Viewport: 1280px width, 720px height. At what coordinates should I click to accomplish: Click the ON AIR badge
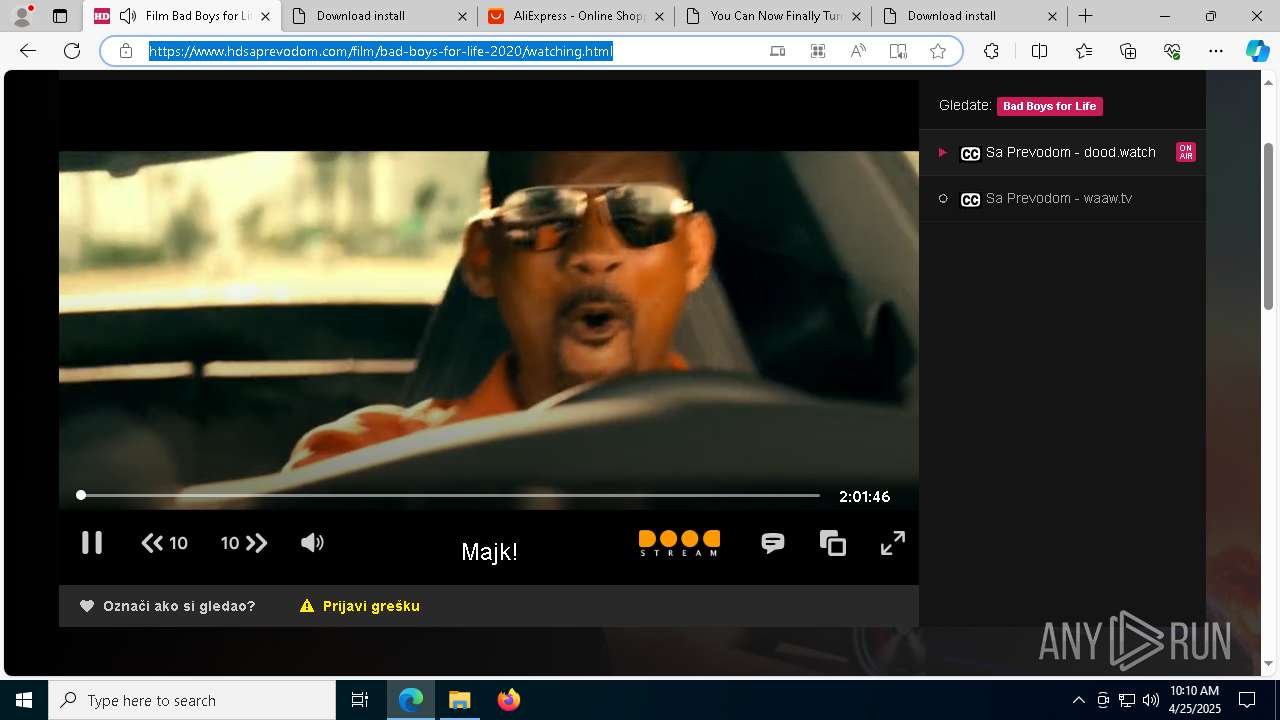(1186, 152)
